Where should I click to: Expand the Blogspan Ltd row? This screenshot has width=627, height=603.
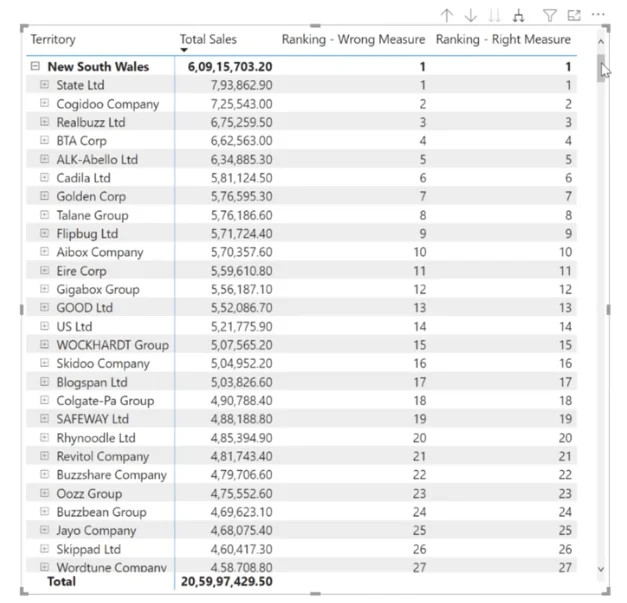click(x=44, y=381)
